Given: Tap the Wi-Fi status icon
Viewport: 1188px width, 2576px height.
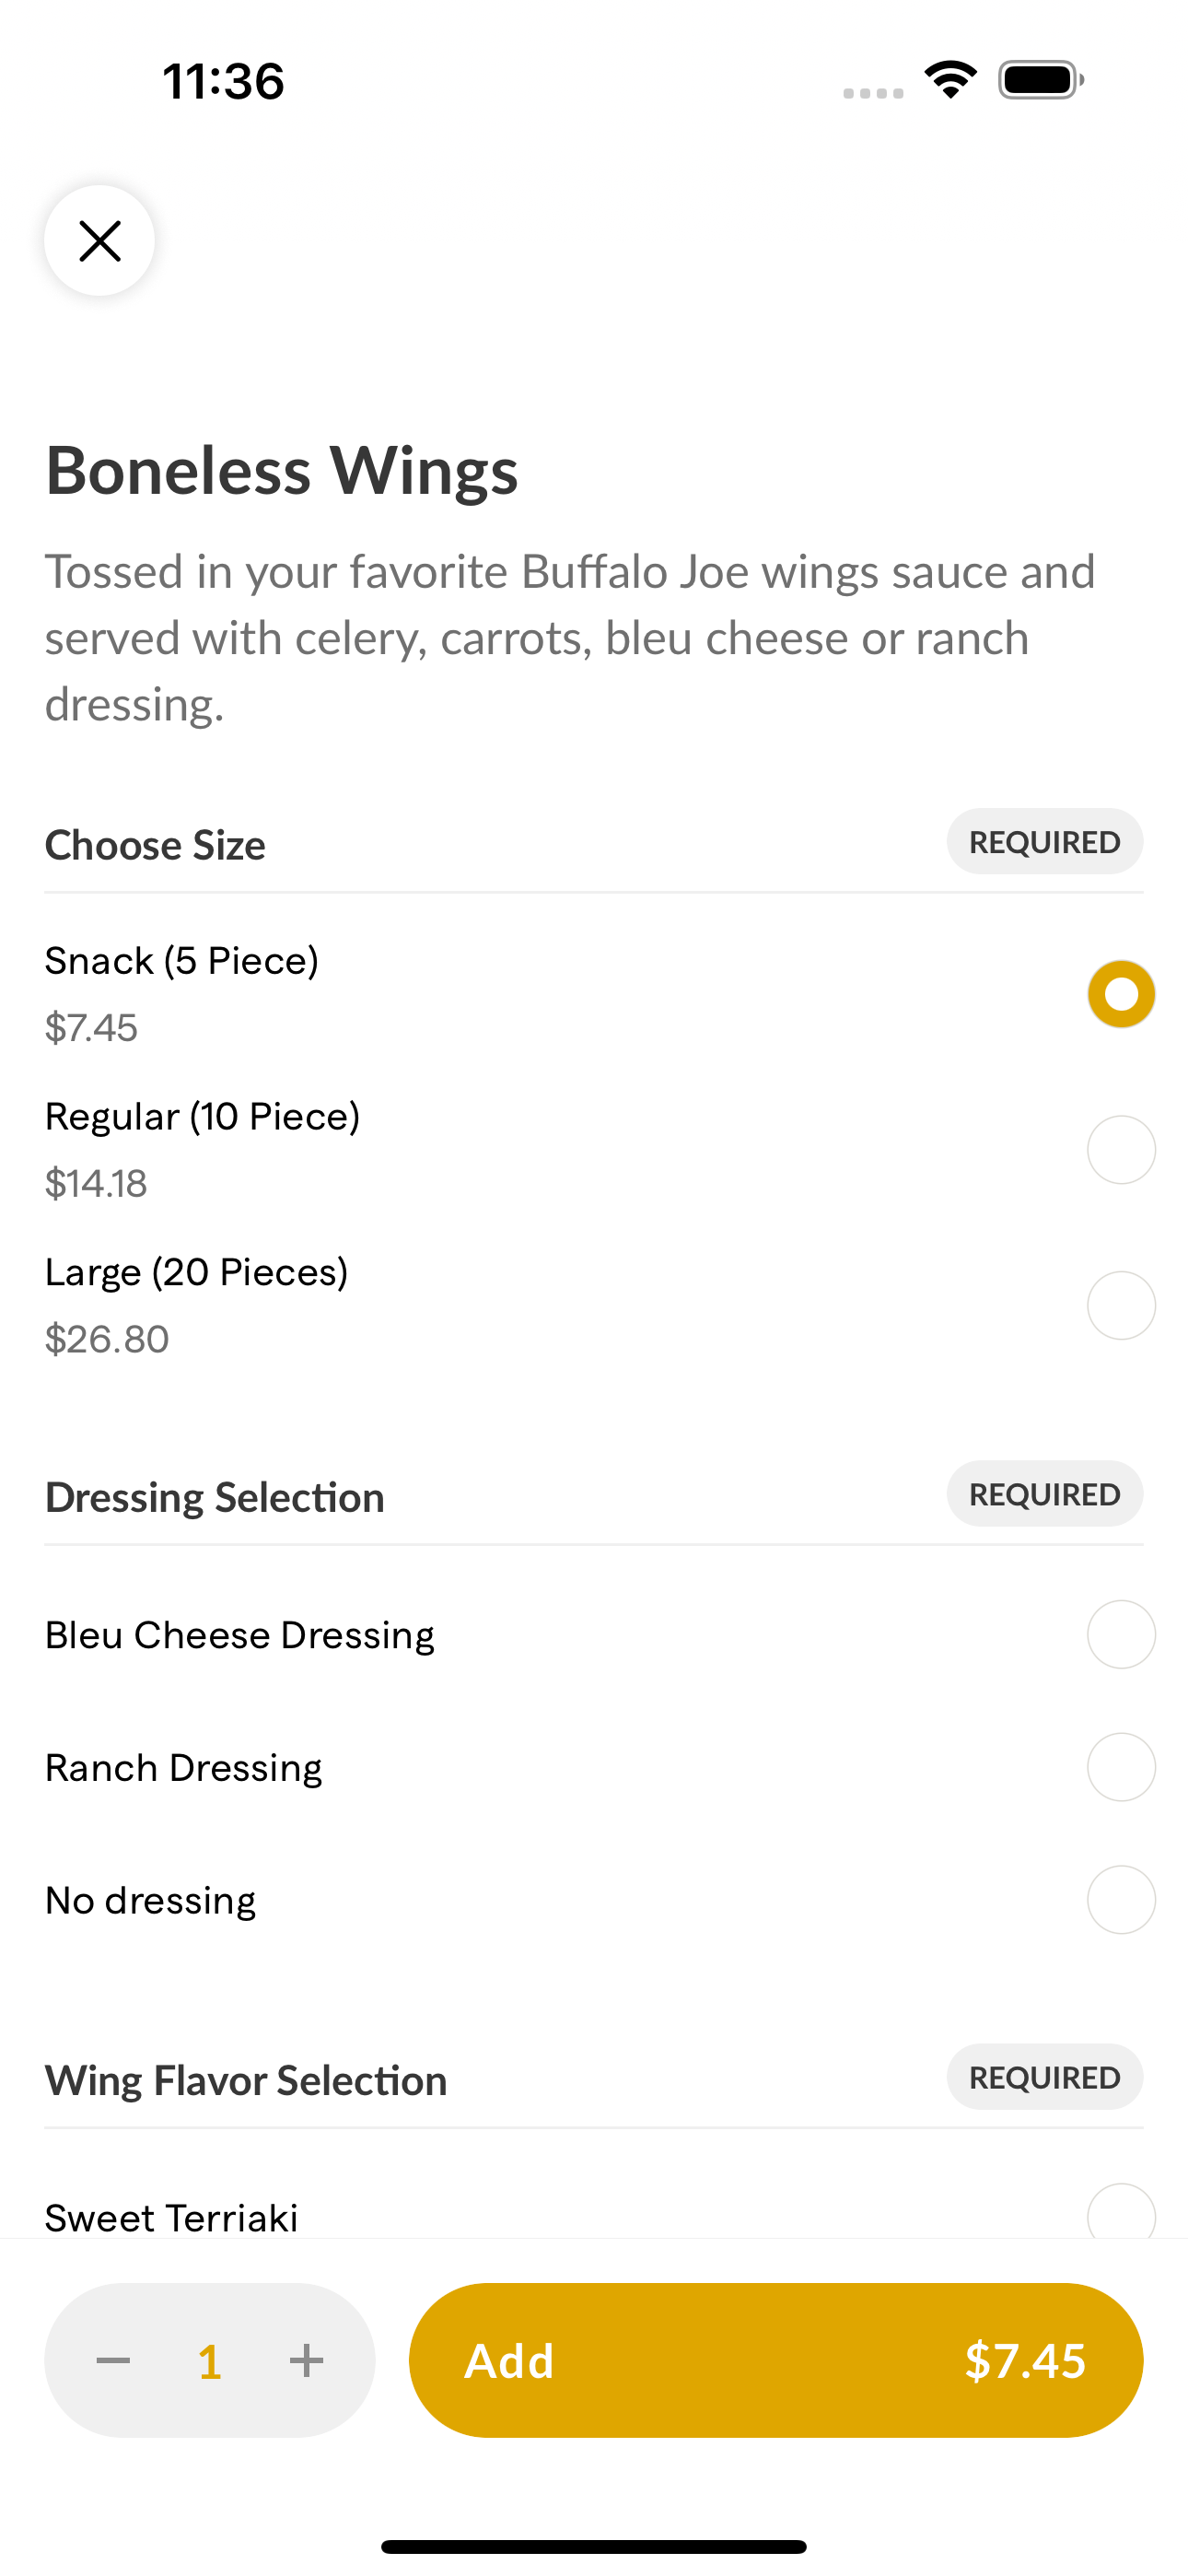Looking at the screenshot, I should click(950, 80).
